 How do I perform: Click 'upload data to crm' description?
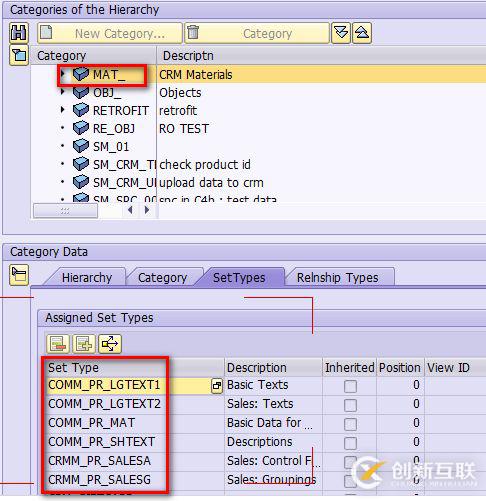(x=211, y=183)
